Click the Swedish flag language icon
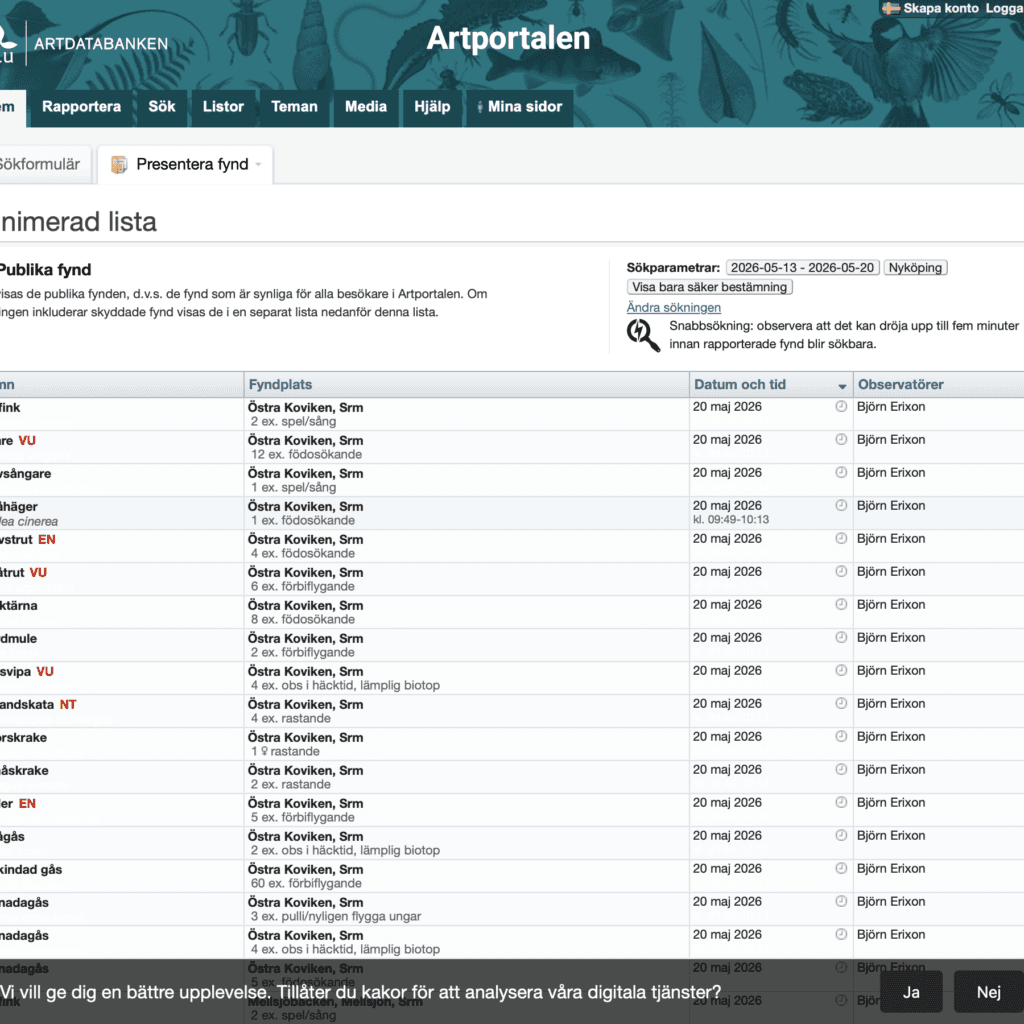1024x1024 pixels. click(x=891, y=8)
